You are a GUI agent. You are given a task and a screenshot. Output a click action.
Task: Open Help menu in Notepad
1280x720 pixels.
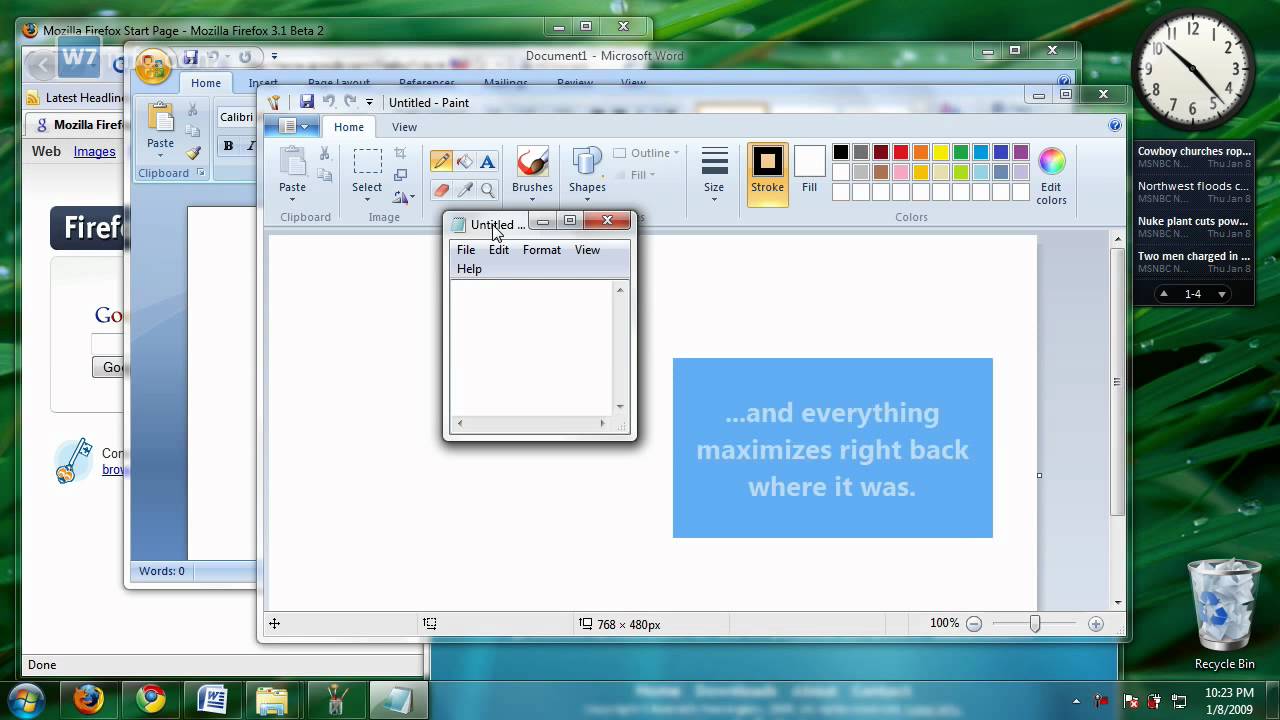tap(469, 269)
